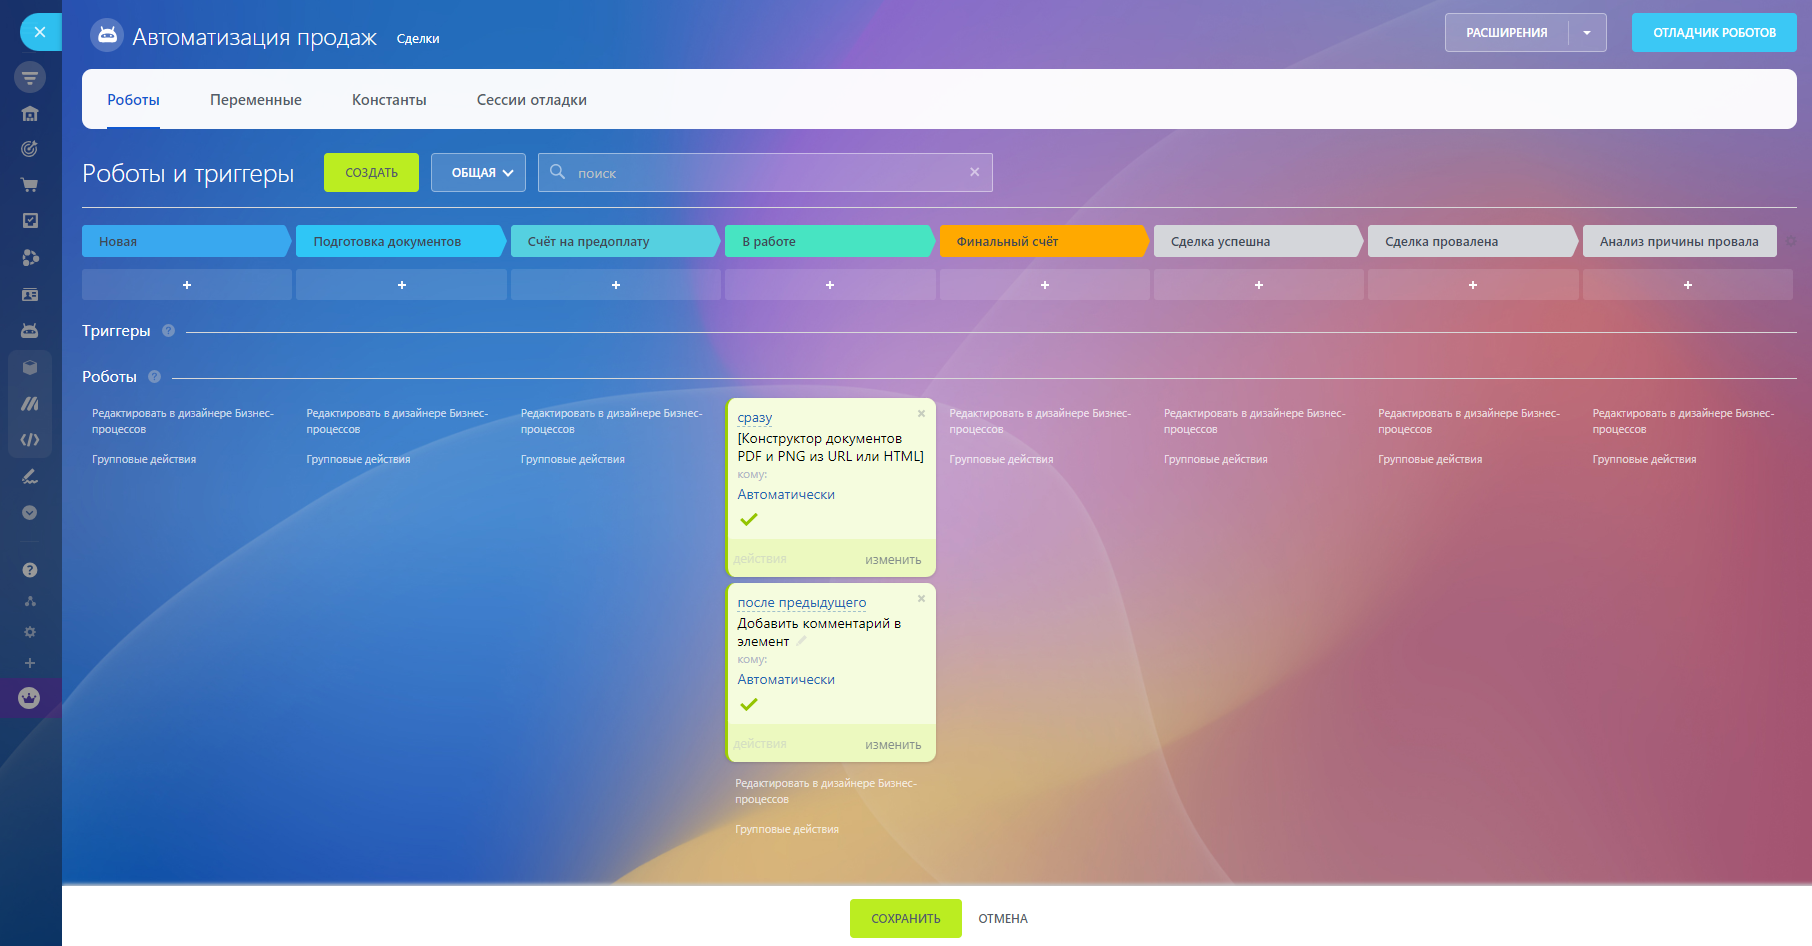Click the target goal icon in sidebar

point(30,149)
